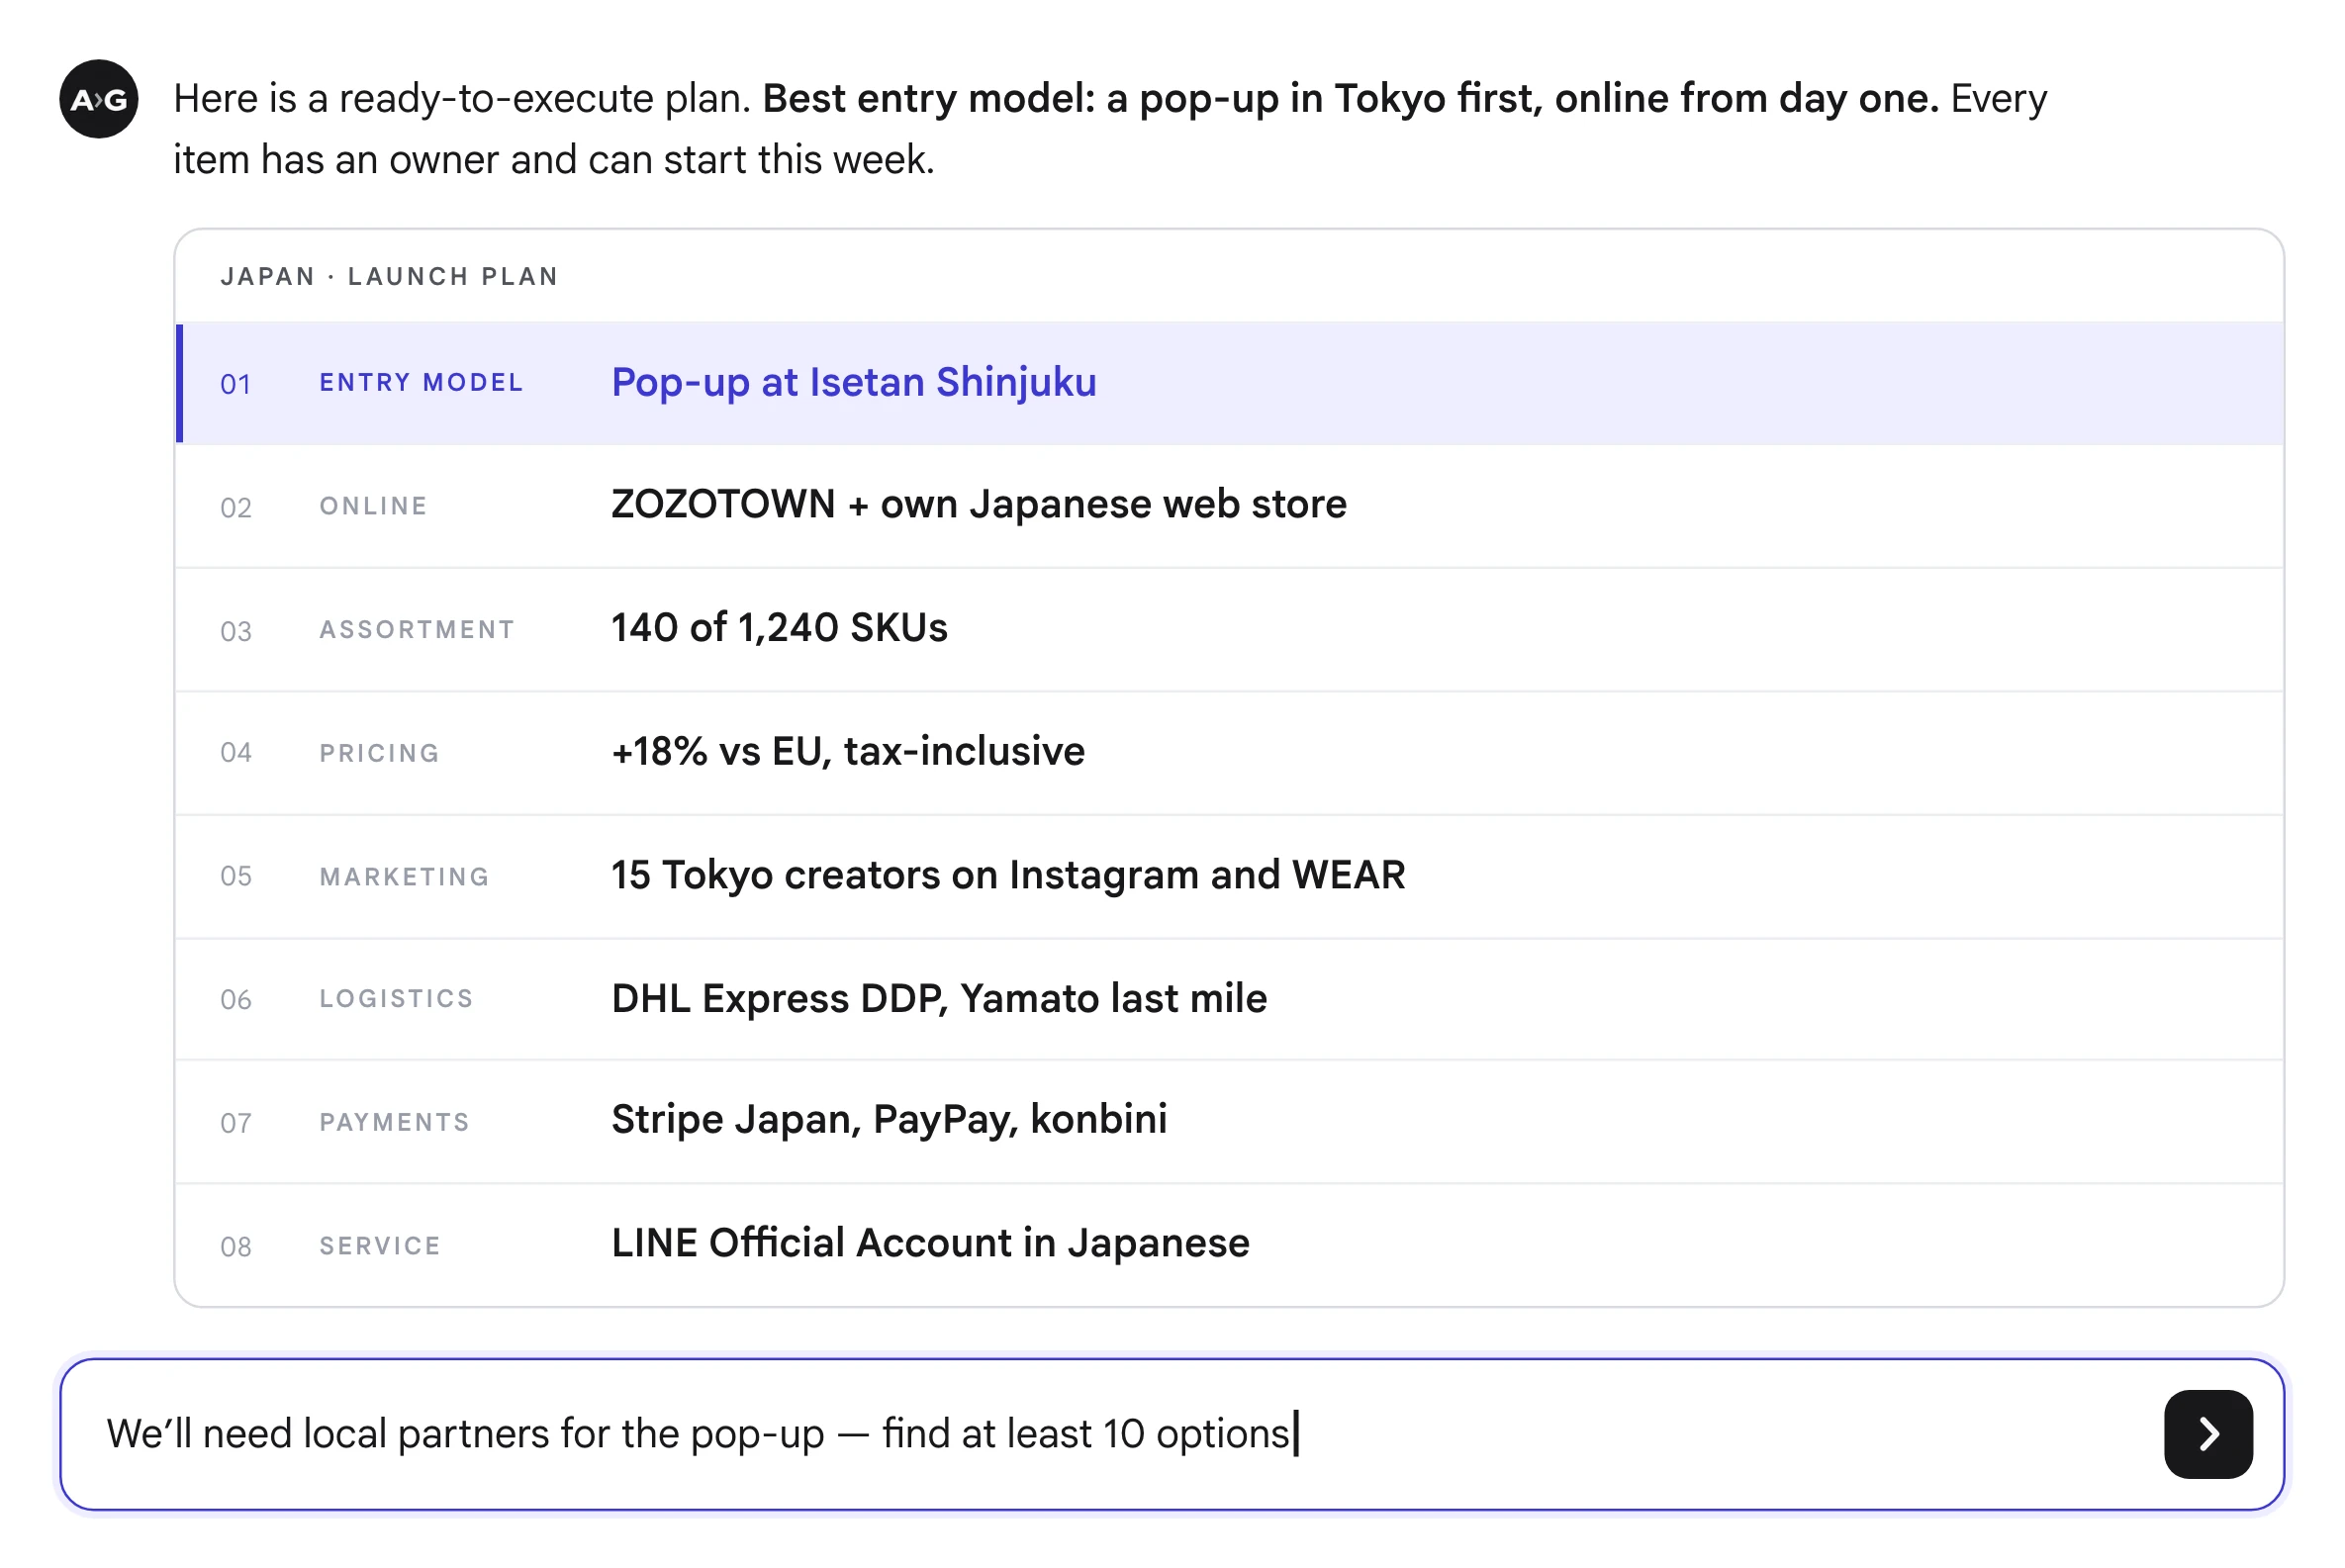Click the JAPAN · LAUNCH PLAN card header
Image resolution: width=2345 pixels, height=1568 pixels.
[x=389, y=276]
